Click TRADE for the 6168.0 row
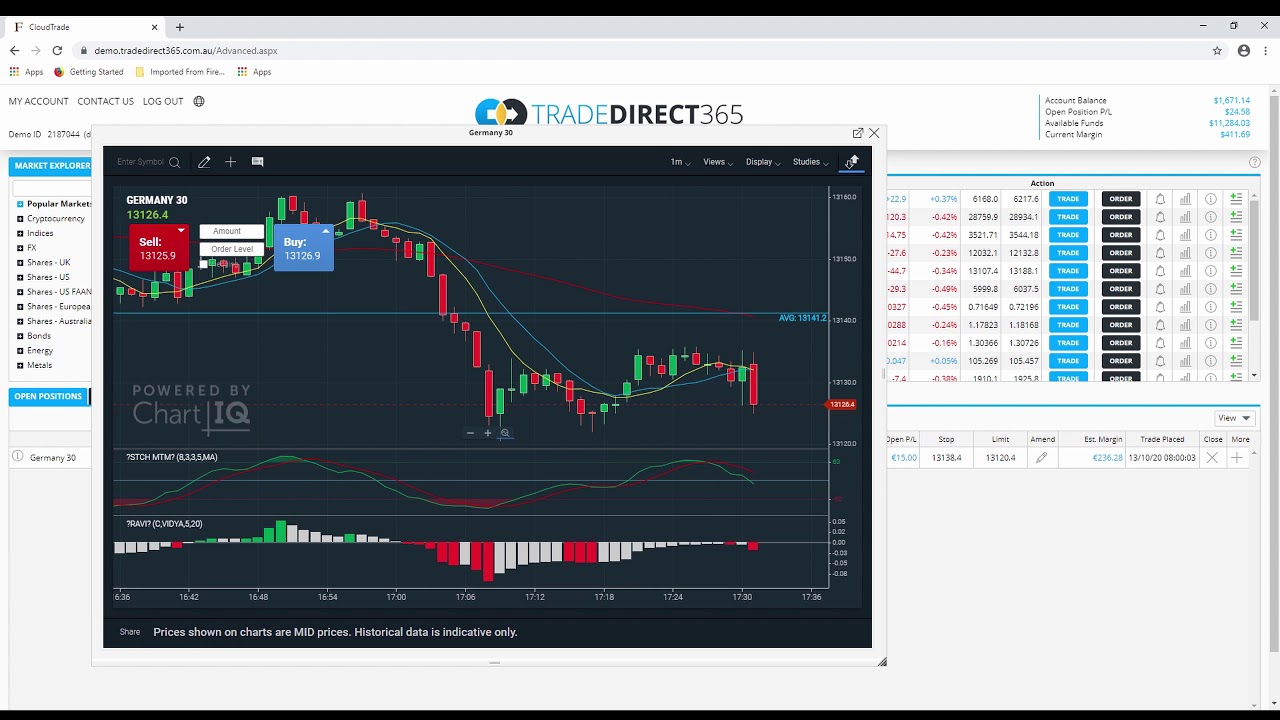The width and height of the screenshot is (1280, 720). tap(1068, 199)
